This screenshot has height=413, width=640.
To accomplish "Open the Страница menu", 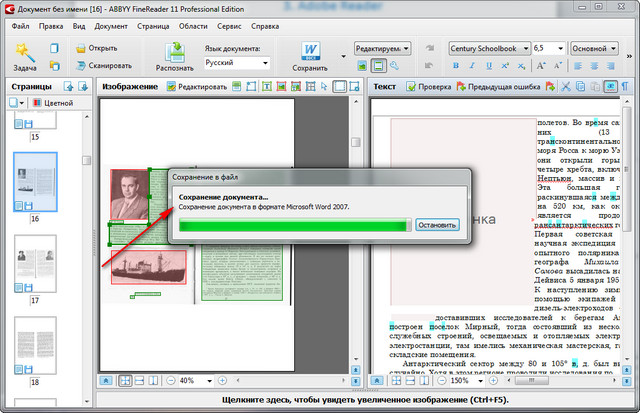I will click(153, 26).
